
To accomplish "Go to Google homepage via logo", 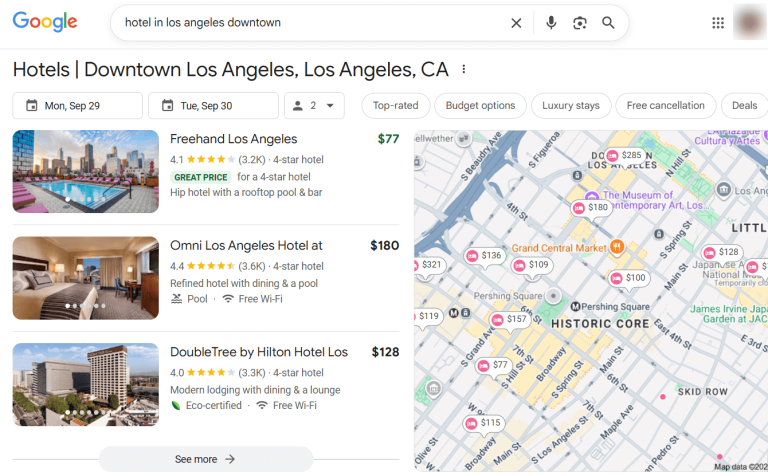I will pyautogui.click(x=45, y=22).
